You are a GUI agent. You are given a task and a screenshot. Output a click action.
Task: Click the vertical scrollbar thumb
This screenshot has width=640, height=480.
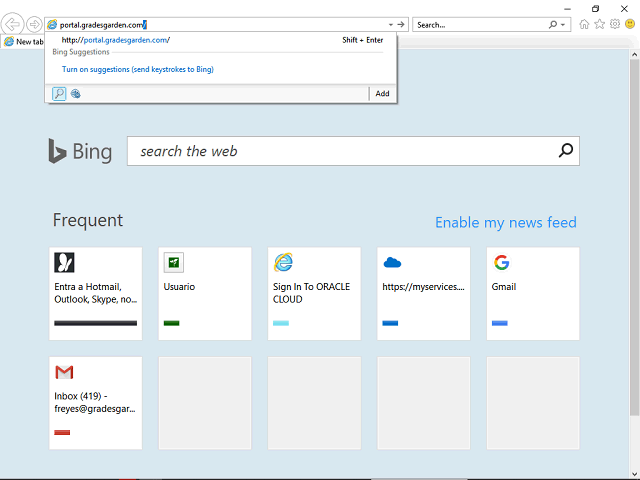click(634, 238)
